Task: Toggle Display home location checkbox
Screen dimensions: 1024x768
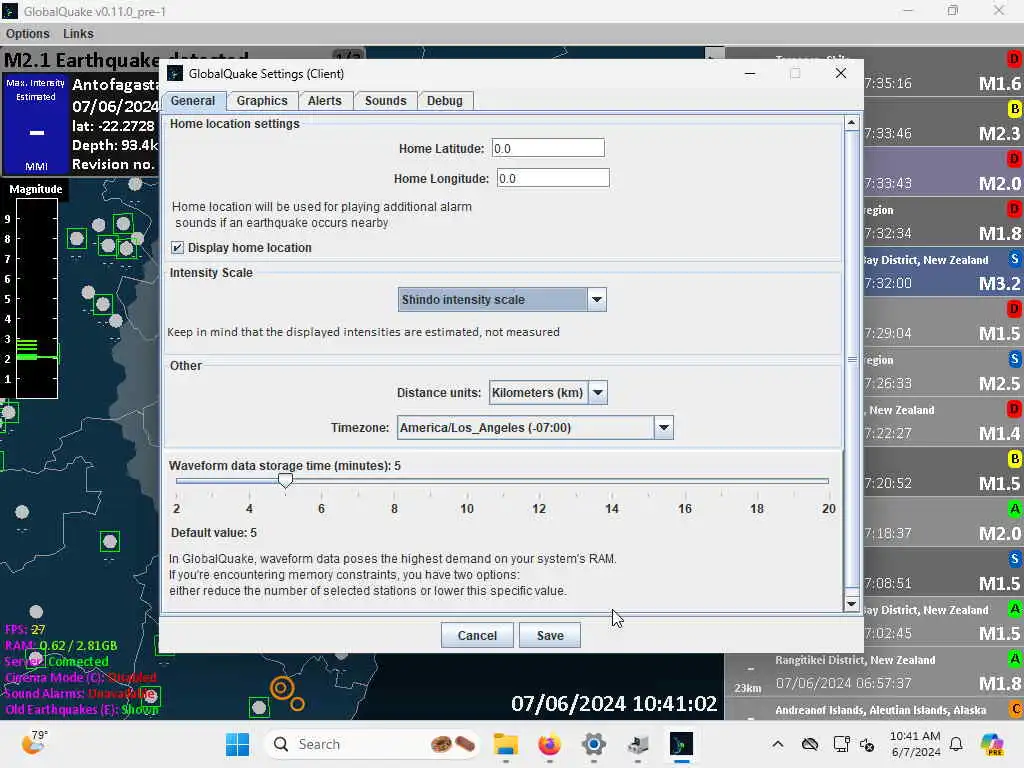Action: coord(177,248)
